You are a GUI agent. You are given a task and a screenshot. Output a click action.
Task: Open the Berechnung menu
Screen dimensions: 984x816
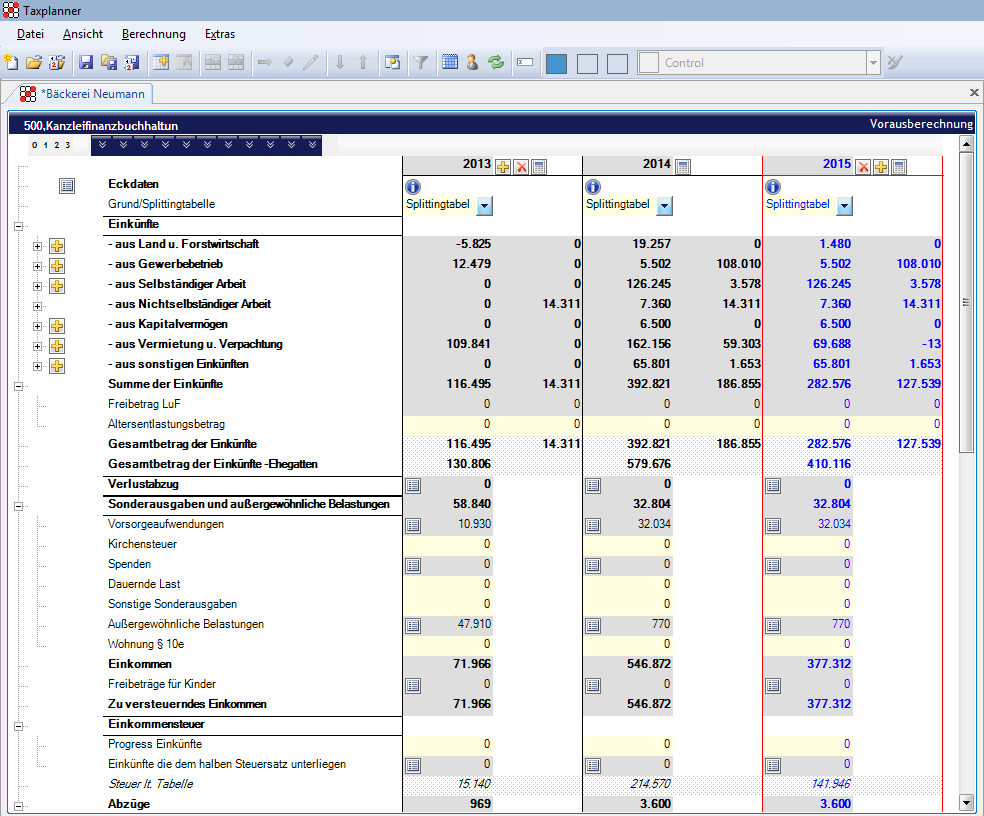pos(153,33)
